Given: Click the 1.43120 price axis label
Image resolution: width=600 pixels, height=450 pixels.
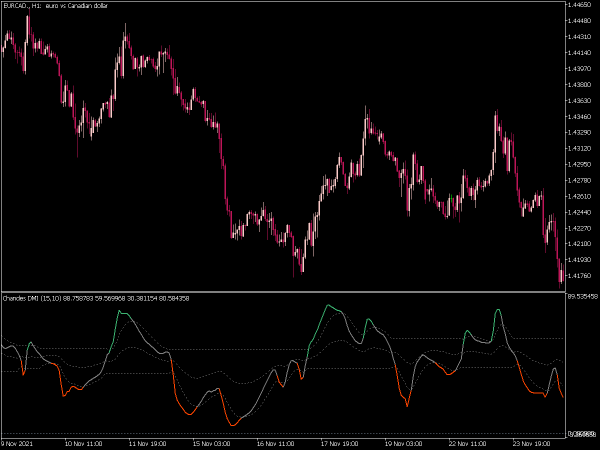Looking at the screenshot, I should [x=579, y=148].
